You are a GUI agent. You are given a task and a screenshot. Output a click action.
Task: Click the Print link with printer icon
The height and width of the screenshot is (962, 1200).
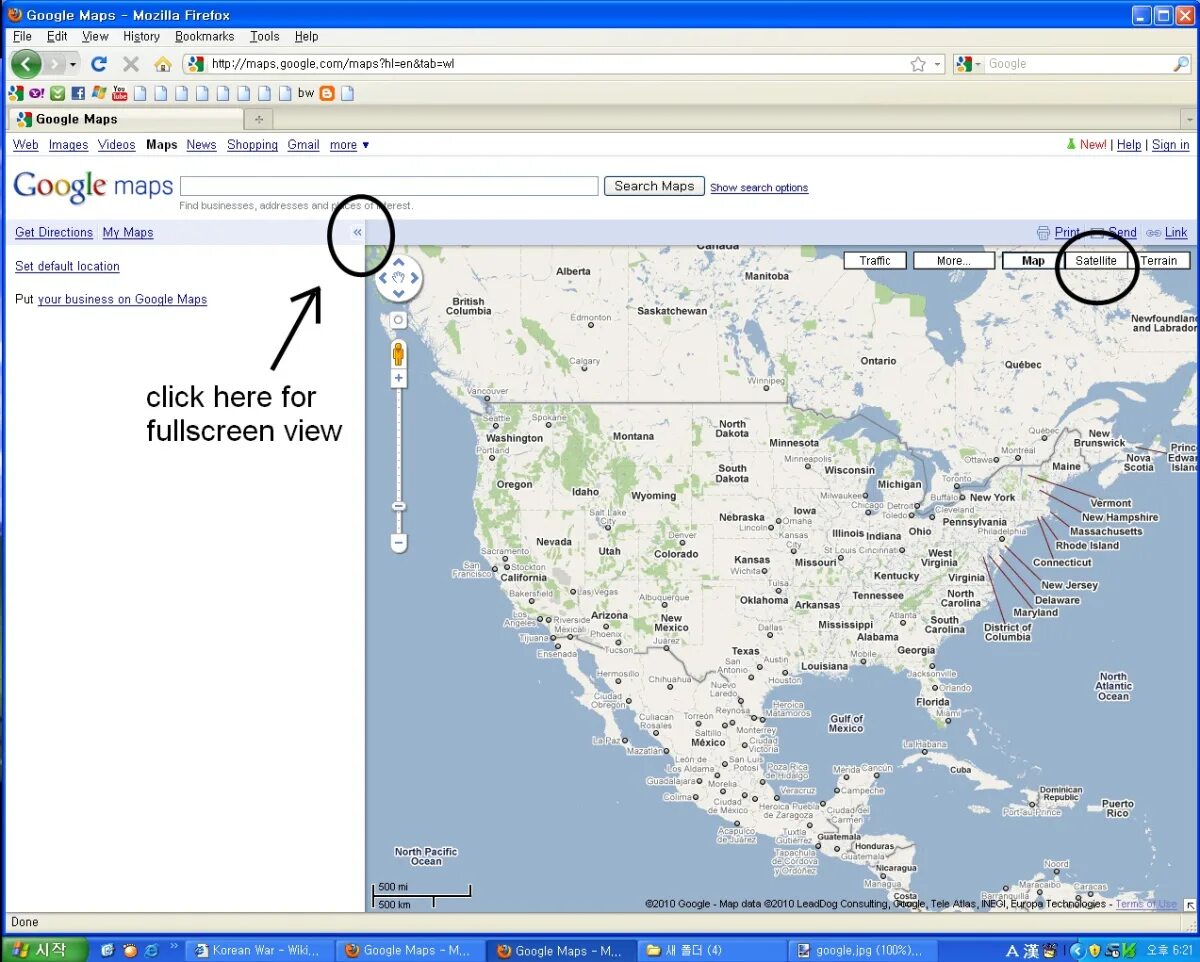pos(1058,232)
